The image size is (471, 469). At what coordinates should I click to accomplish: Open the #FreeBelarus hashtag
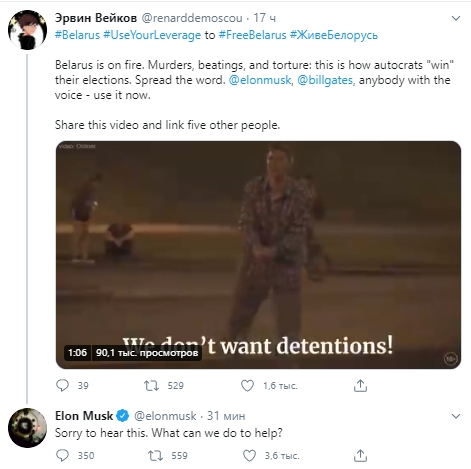pos(253,35)
